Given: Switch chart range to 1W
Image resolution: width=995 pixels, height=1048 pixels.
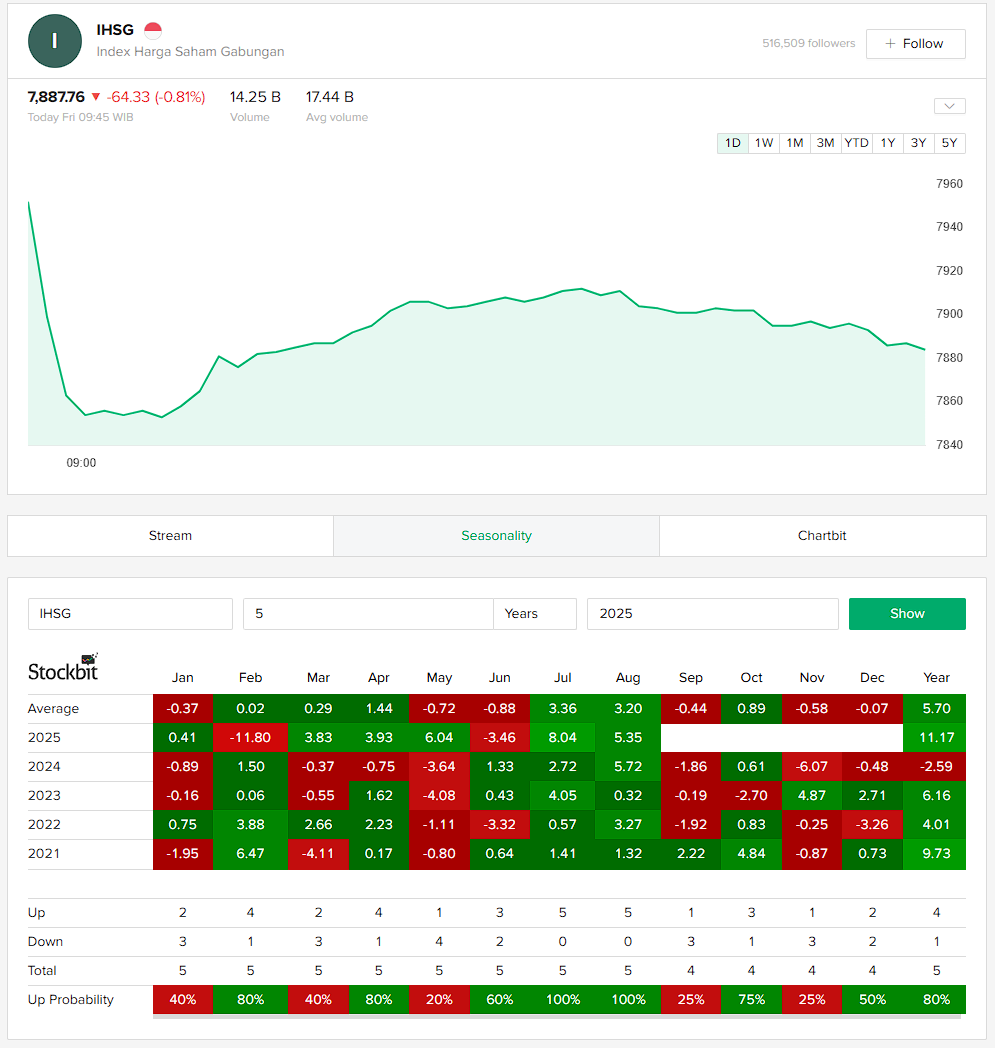Looking at the screenshot, I should (764, 143).
